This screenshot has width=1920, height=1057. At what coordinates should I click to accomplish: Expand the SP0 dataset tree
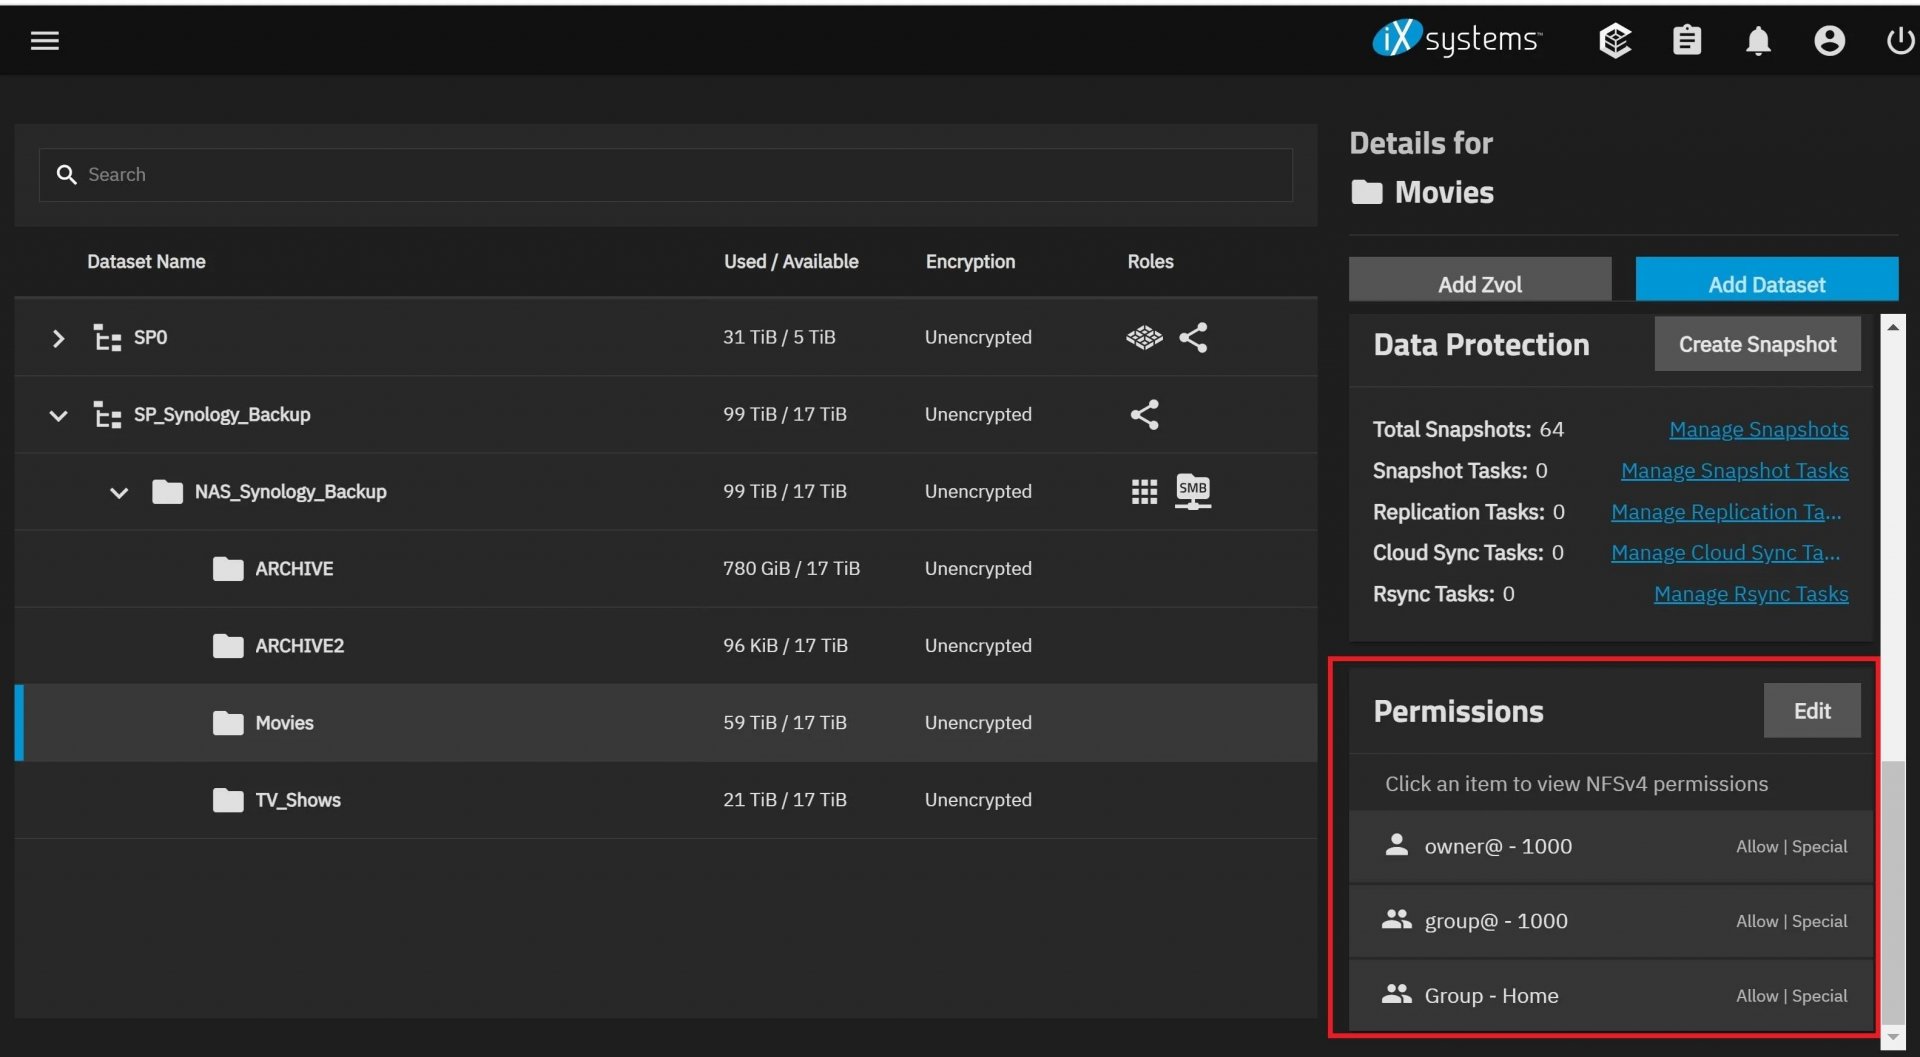pyautogui.click(x=58, y=338)
